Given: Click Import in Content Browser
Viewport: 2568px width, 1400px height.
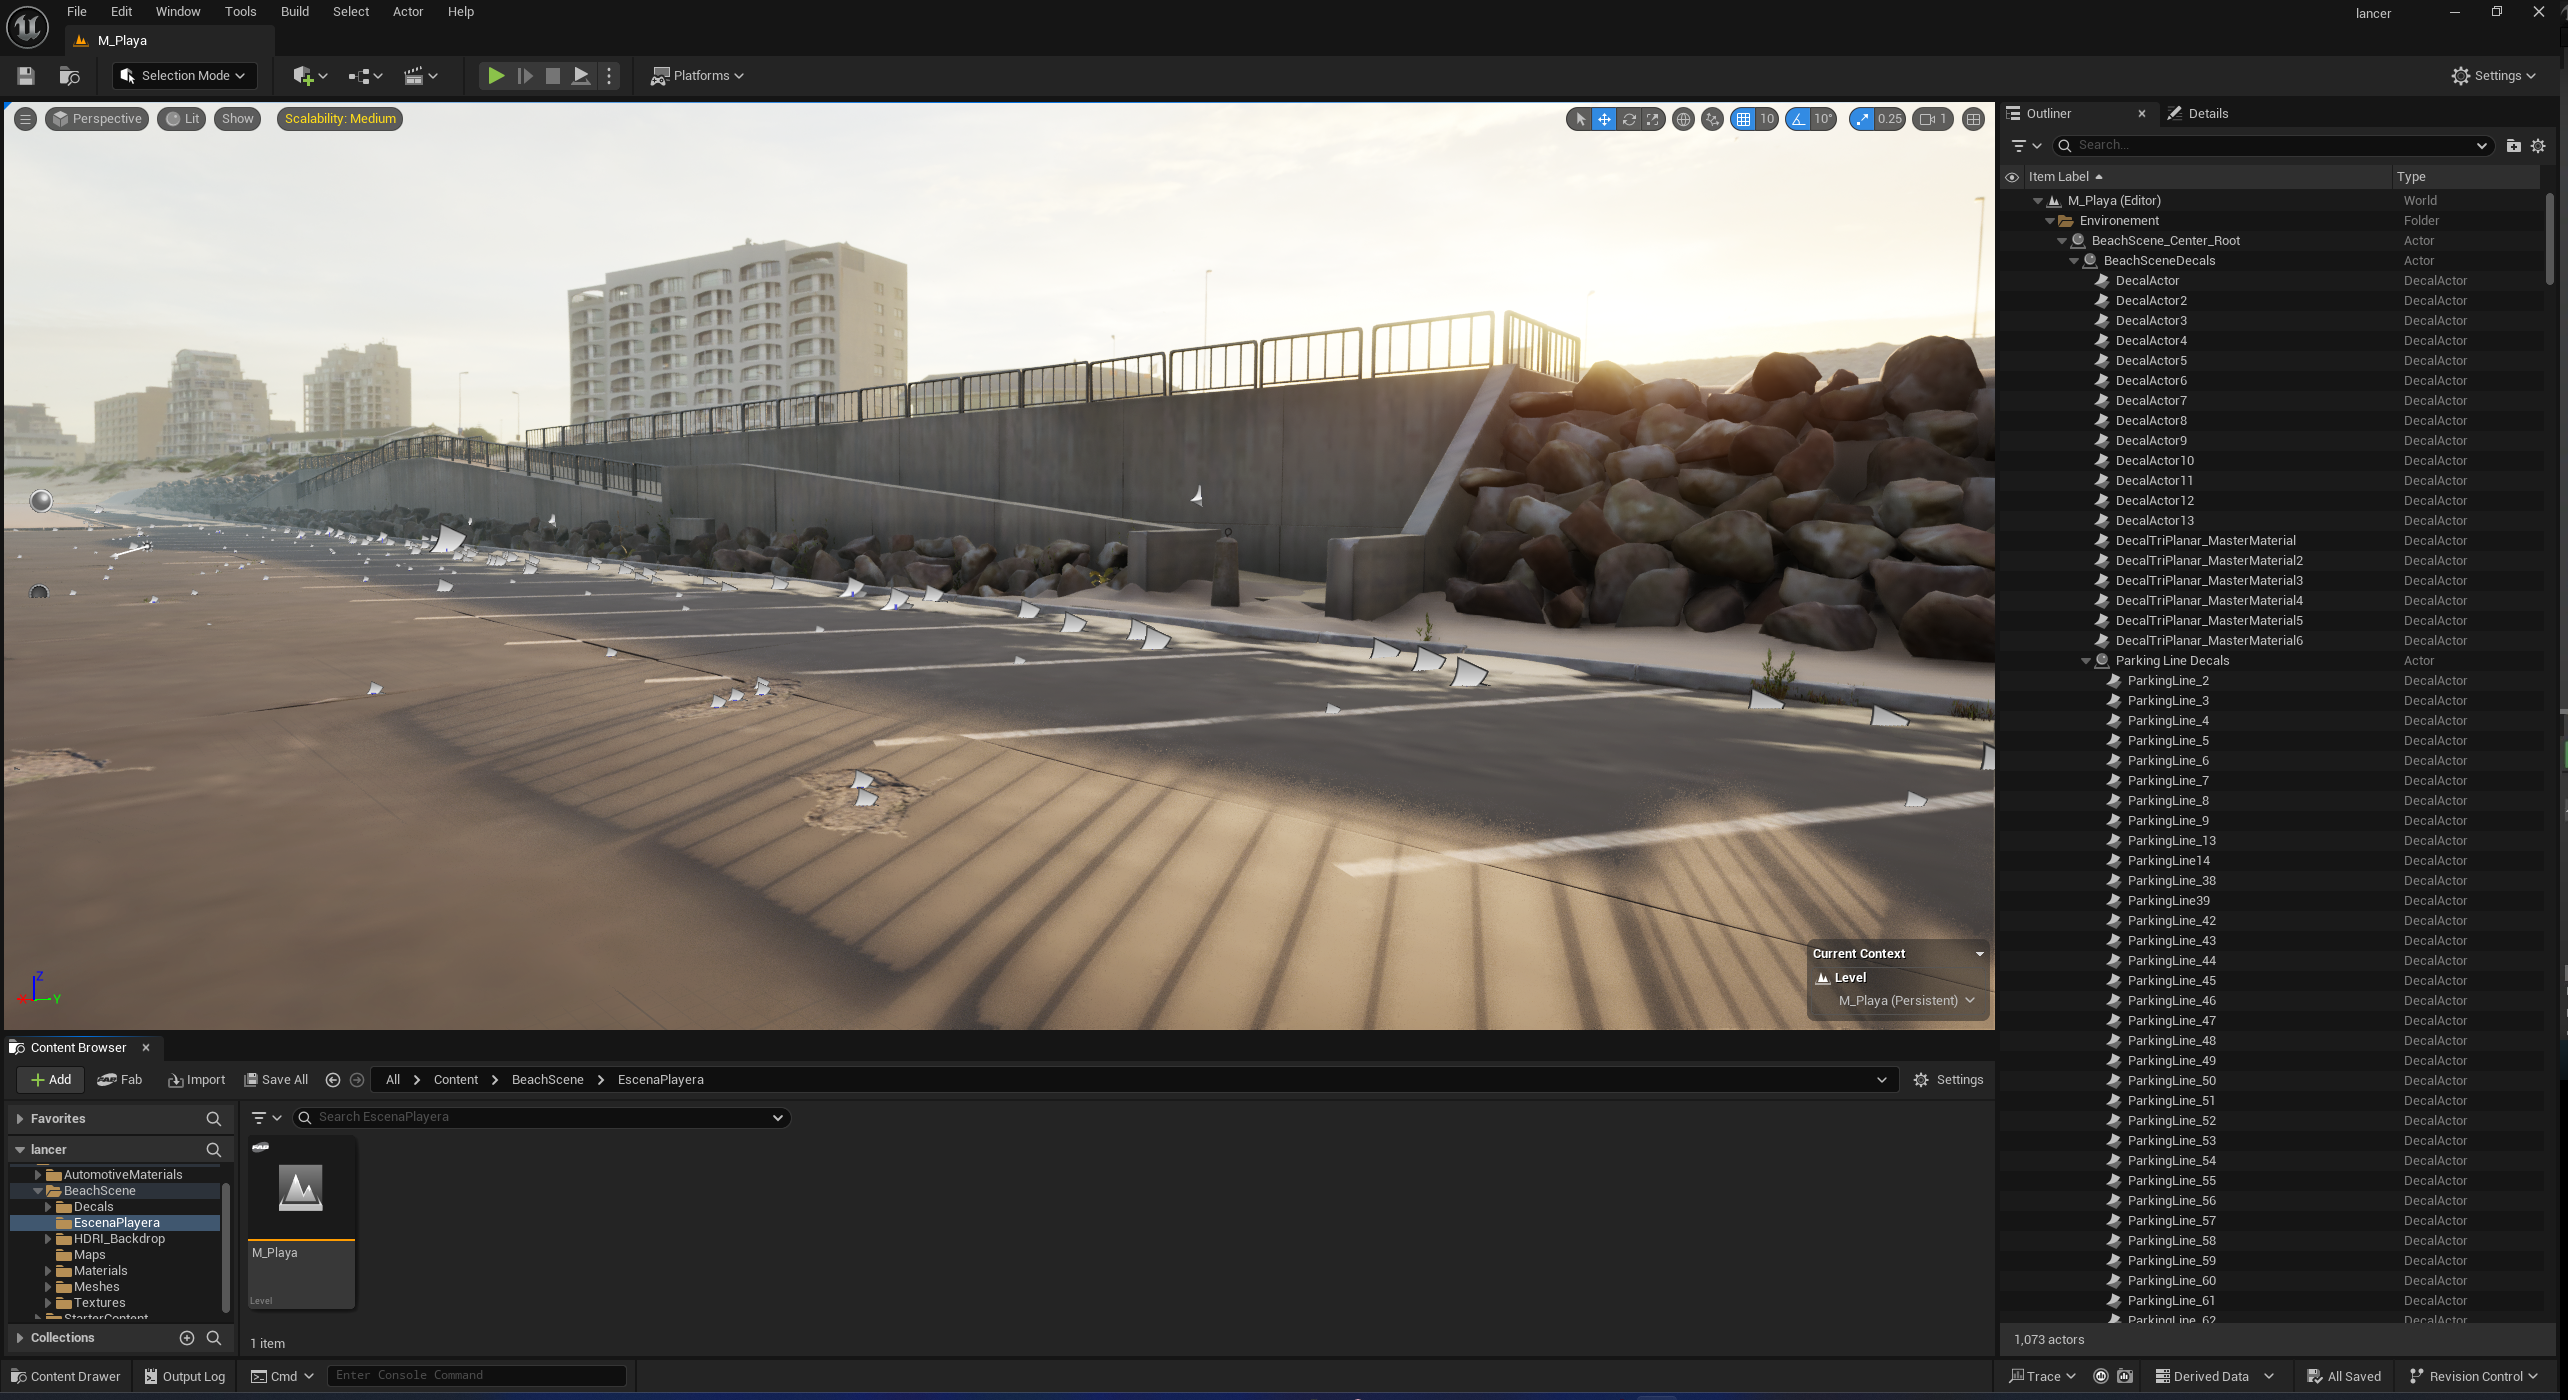Looking at the screenshot, I should click(197, 1080).
